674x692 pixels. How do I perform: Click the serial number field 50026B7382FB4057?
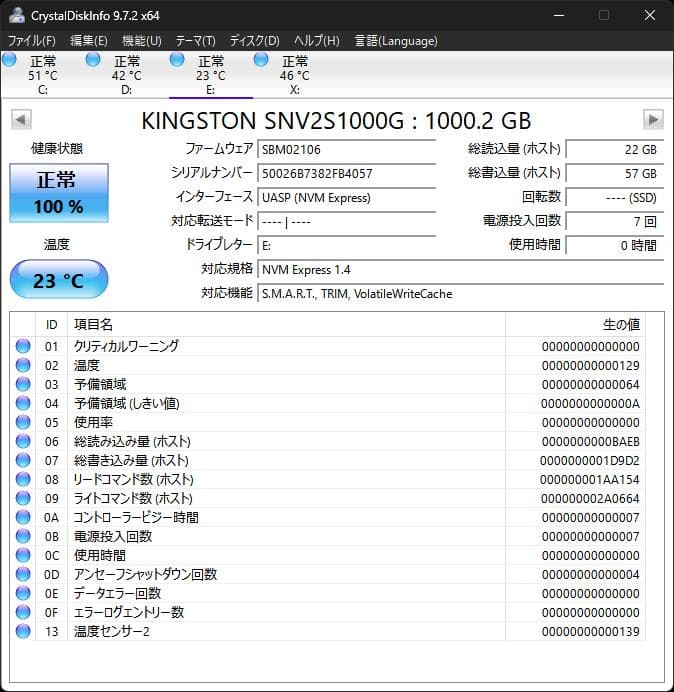click(x=346, y=173)
